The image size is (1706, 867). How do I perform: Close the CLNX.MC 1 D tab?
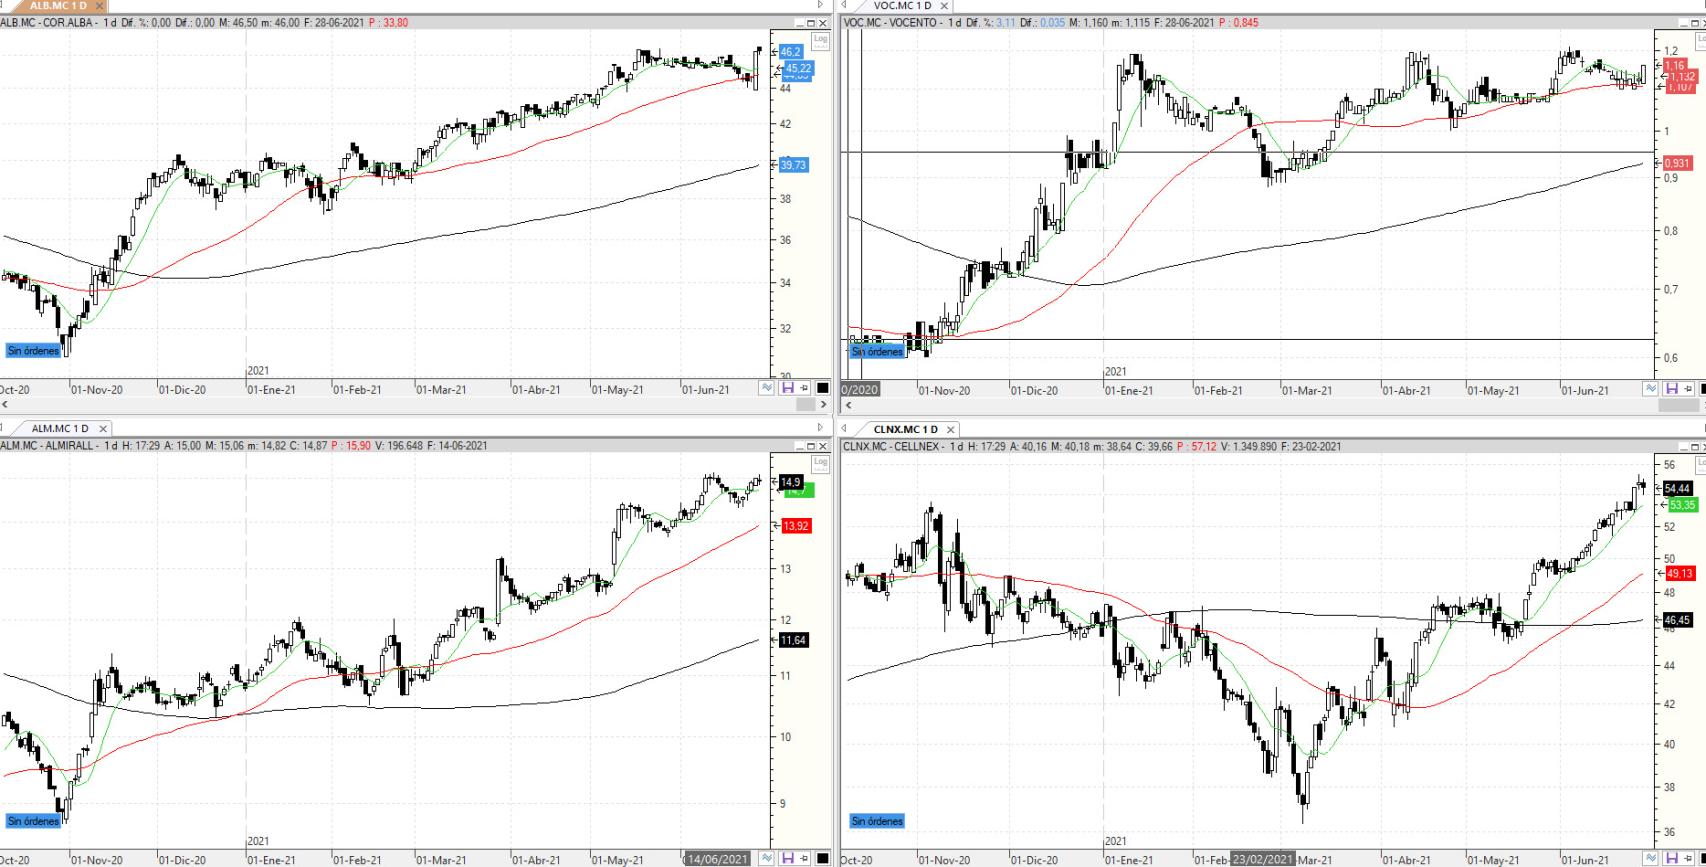click(951, 429)
